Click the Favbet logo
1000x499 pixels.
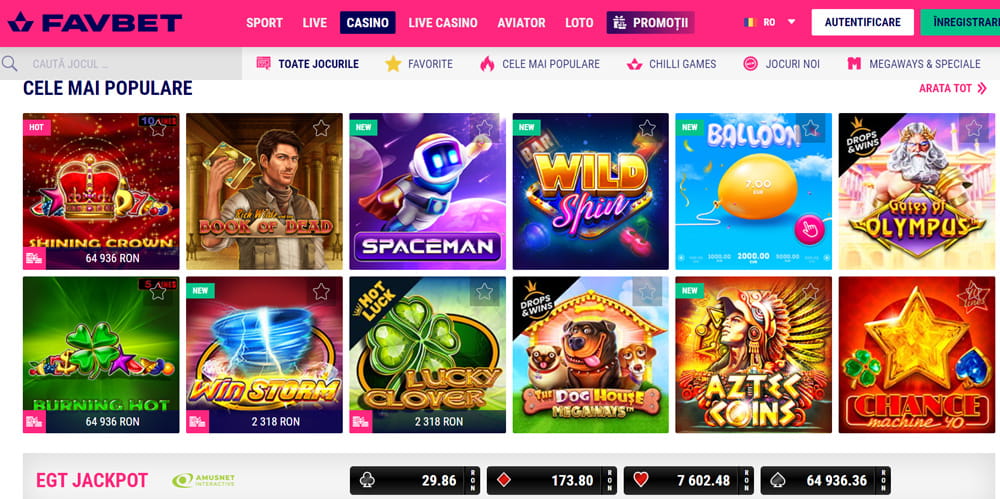[94, 23]
